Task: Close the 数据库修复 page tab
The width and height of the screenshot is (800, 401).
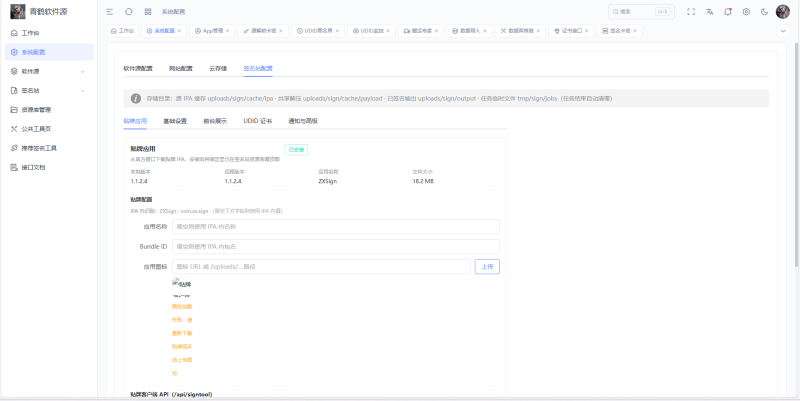Action: point(538,31)
